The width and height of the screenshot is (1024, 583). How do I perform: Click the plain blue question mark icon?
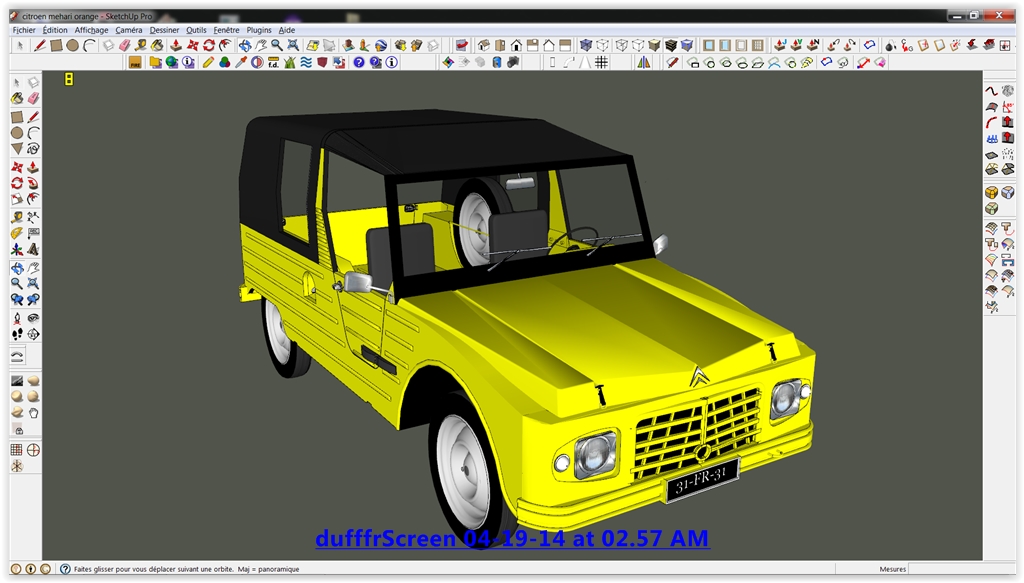[x=359, y=63]
